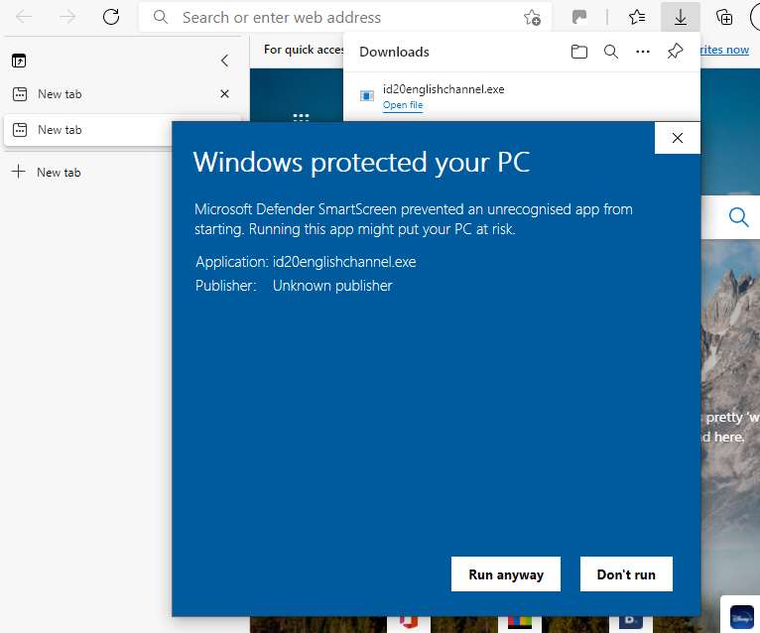Search downloads with the magnifier icon
760x633 pixels.
point(611,51)
